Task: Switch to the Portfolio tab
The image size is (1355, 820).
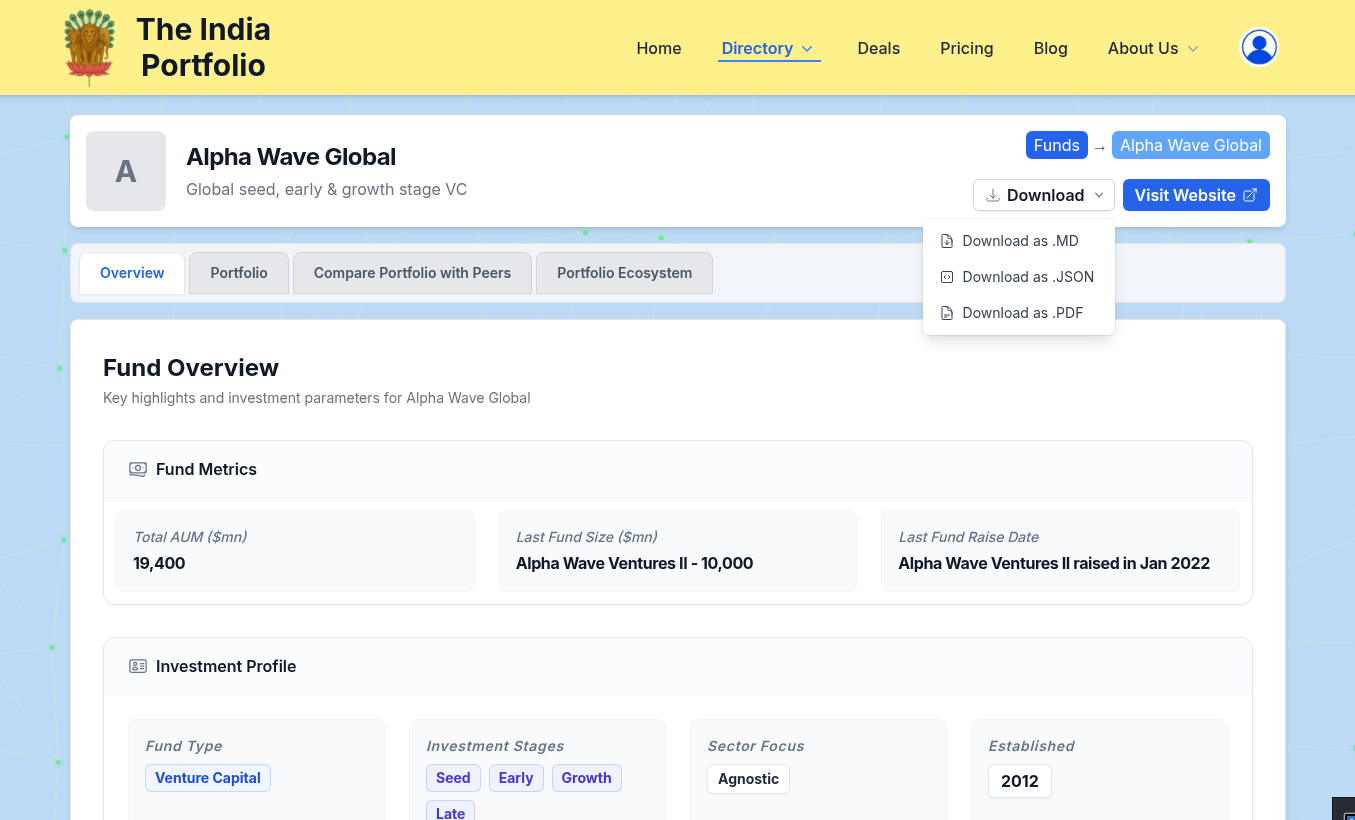Action: pos(239,273)
